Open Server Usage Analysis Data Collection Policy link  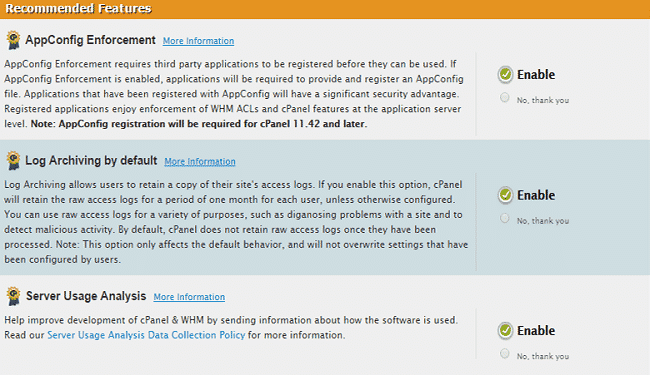pyautogui.click(x=146, y=335)
